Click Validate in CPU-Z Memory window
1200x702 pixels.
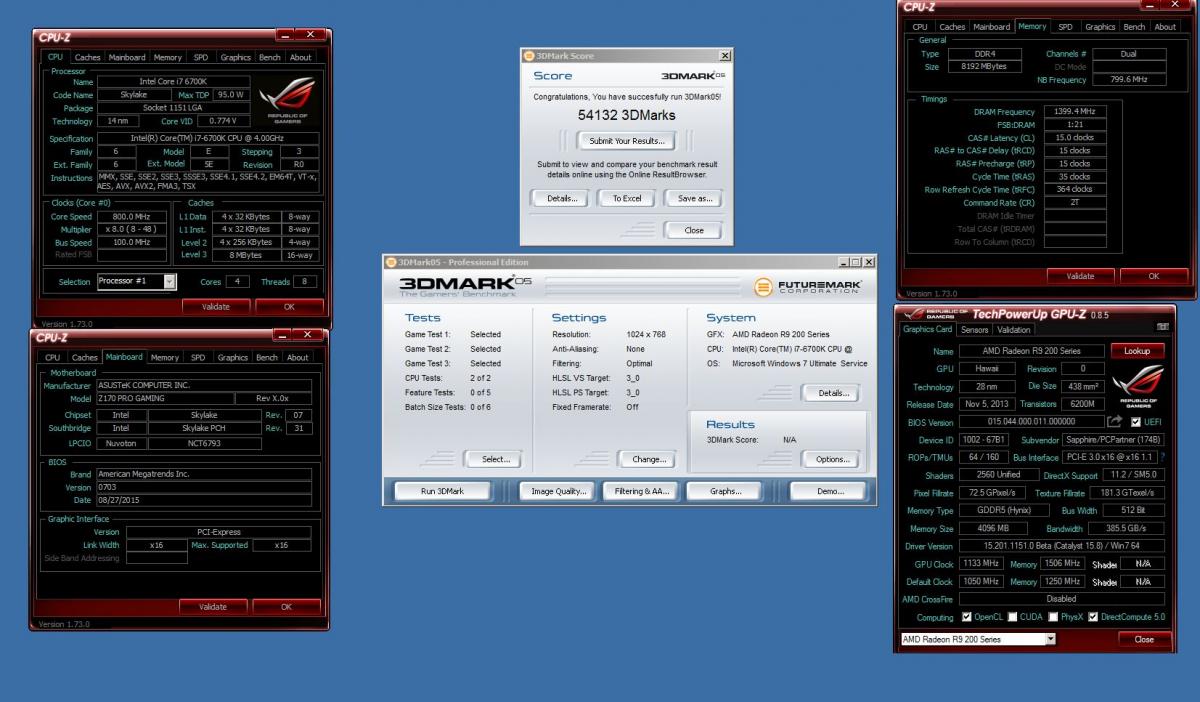pyautogui.click(x=1081, y=276)
